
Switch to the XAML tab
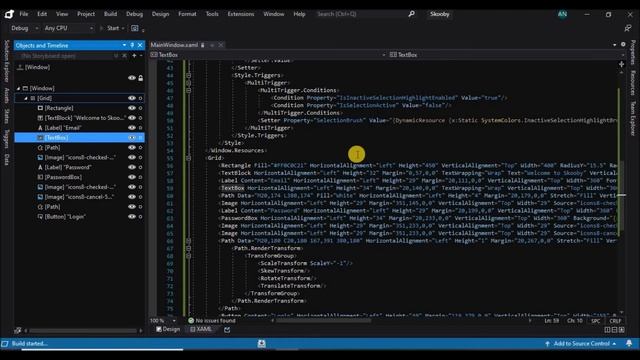point(201,329)
